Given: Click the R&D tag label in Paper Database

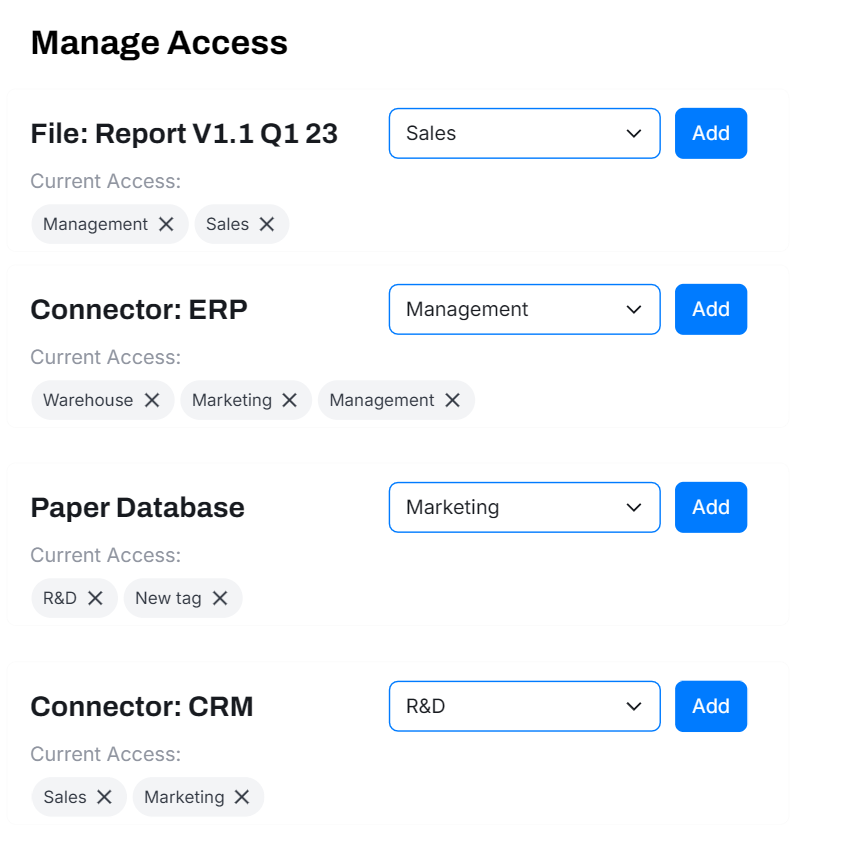Looking at the screenshot, I should point(60,598).
